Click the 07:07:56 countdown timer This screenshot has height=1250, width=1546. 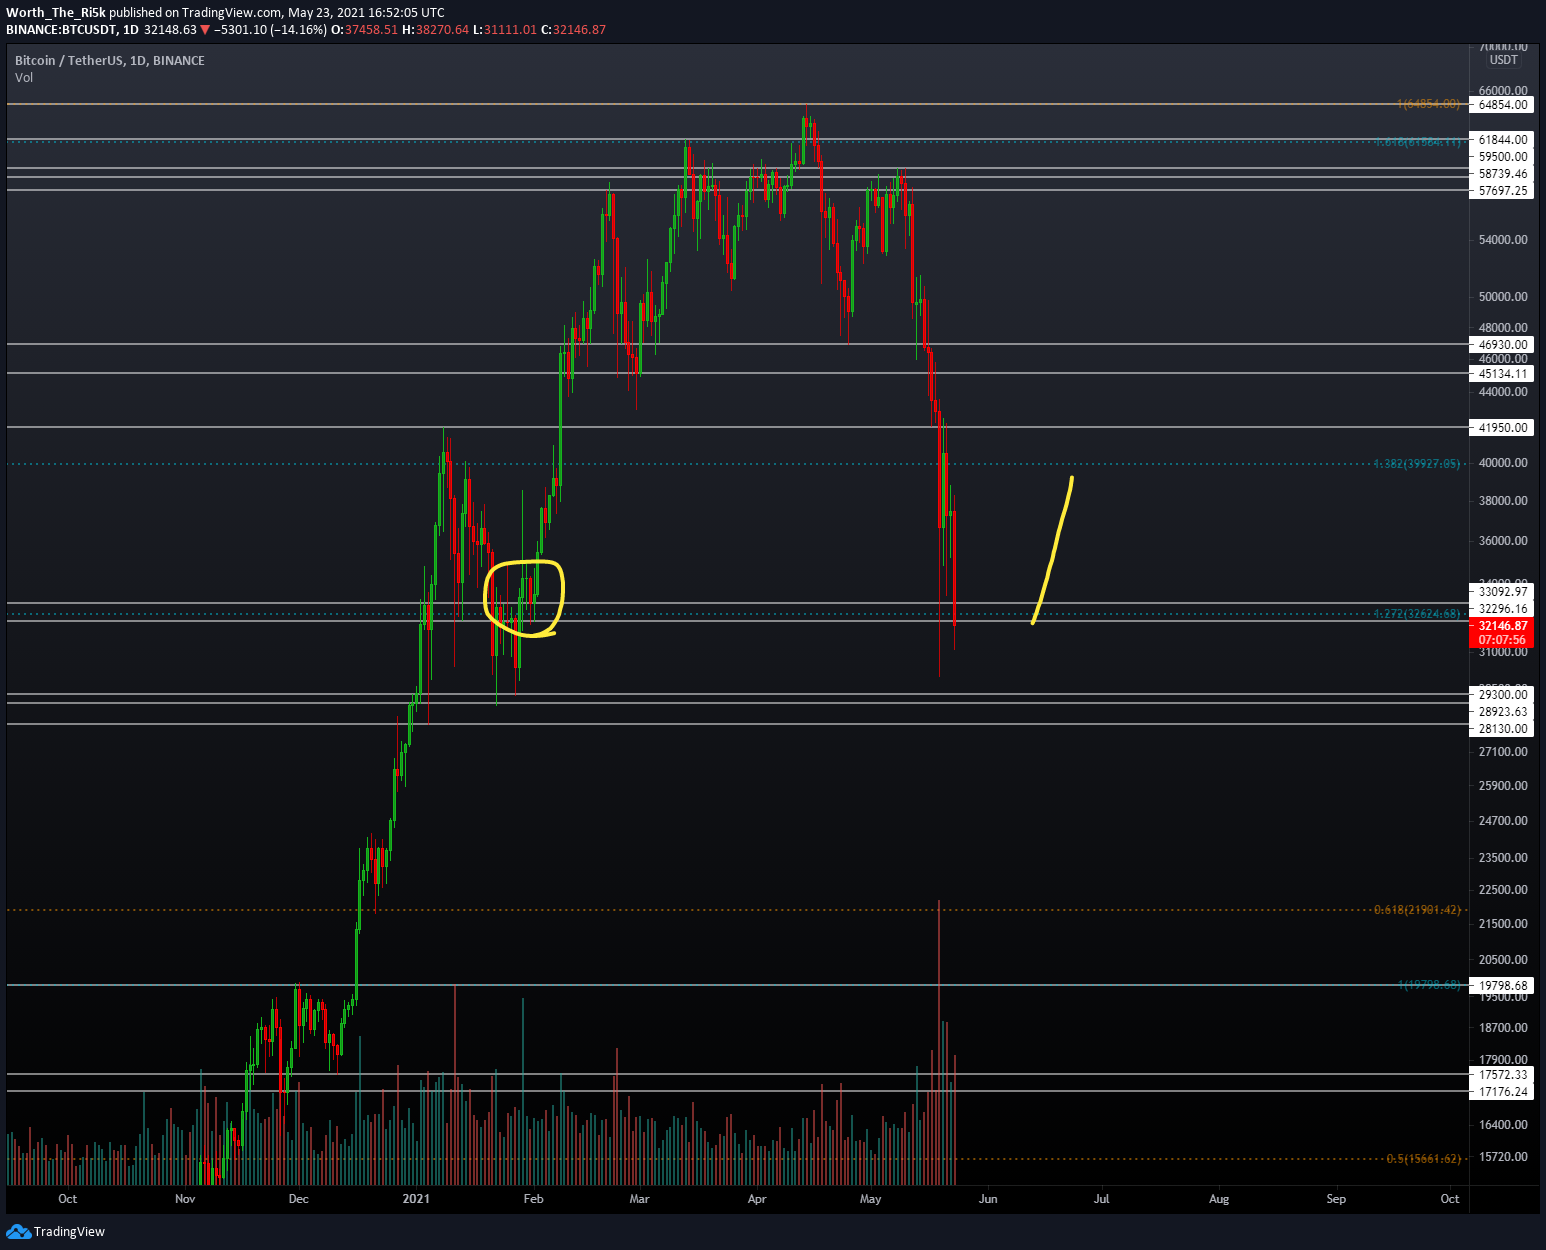click(1501, 640)
